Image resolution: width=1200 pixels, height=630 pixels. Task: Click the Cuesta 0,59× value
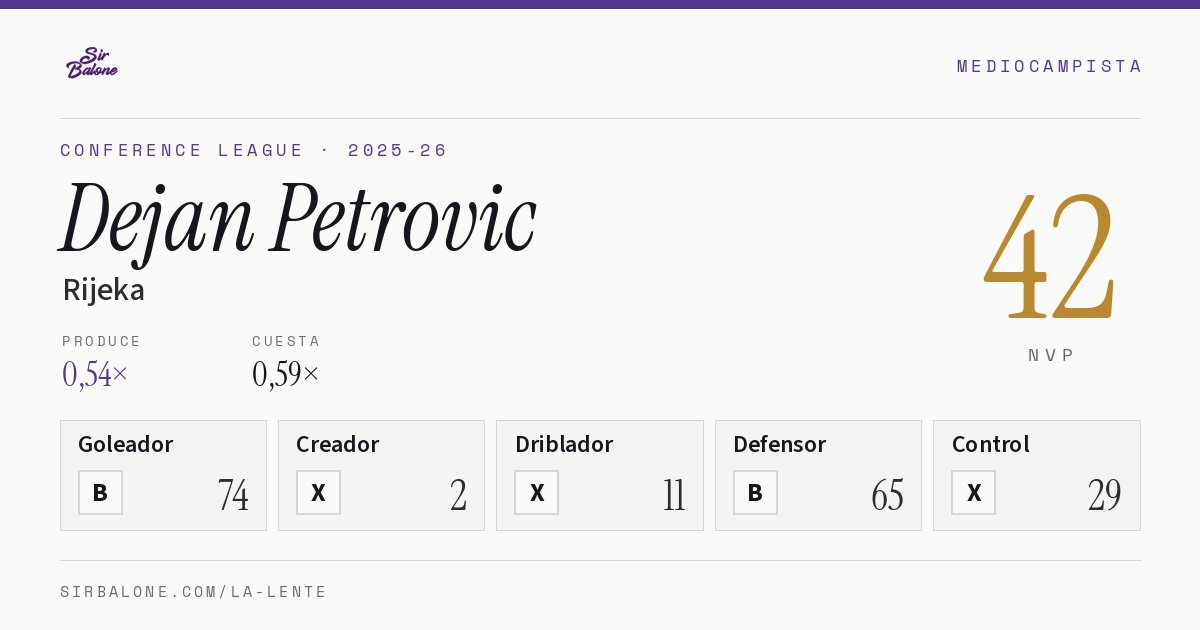[x=286, y=374]
